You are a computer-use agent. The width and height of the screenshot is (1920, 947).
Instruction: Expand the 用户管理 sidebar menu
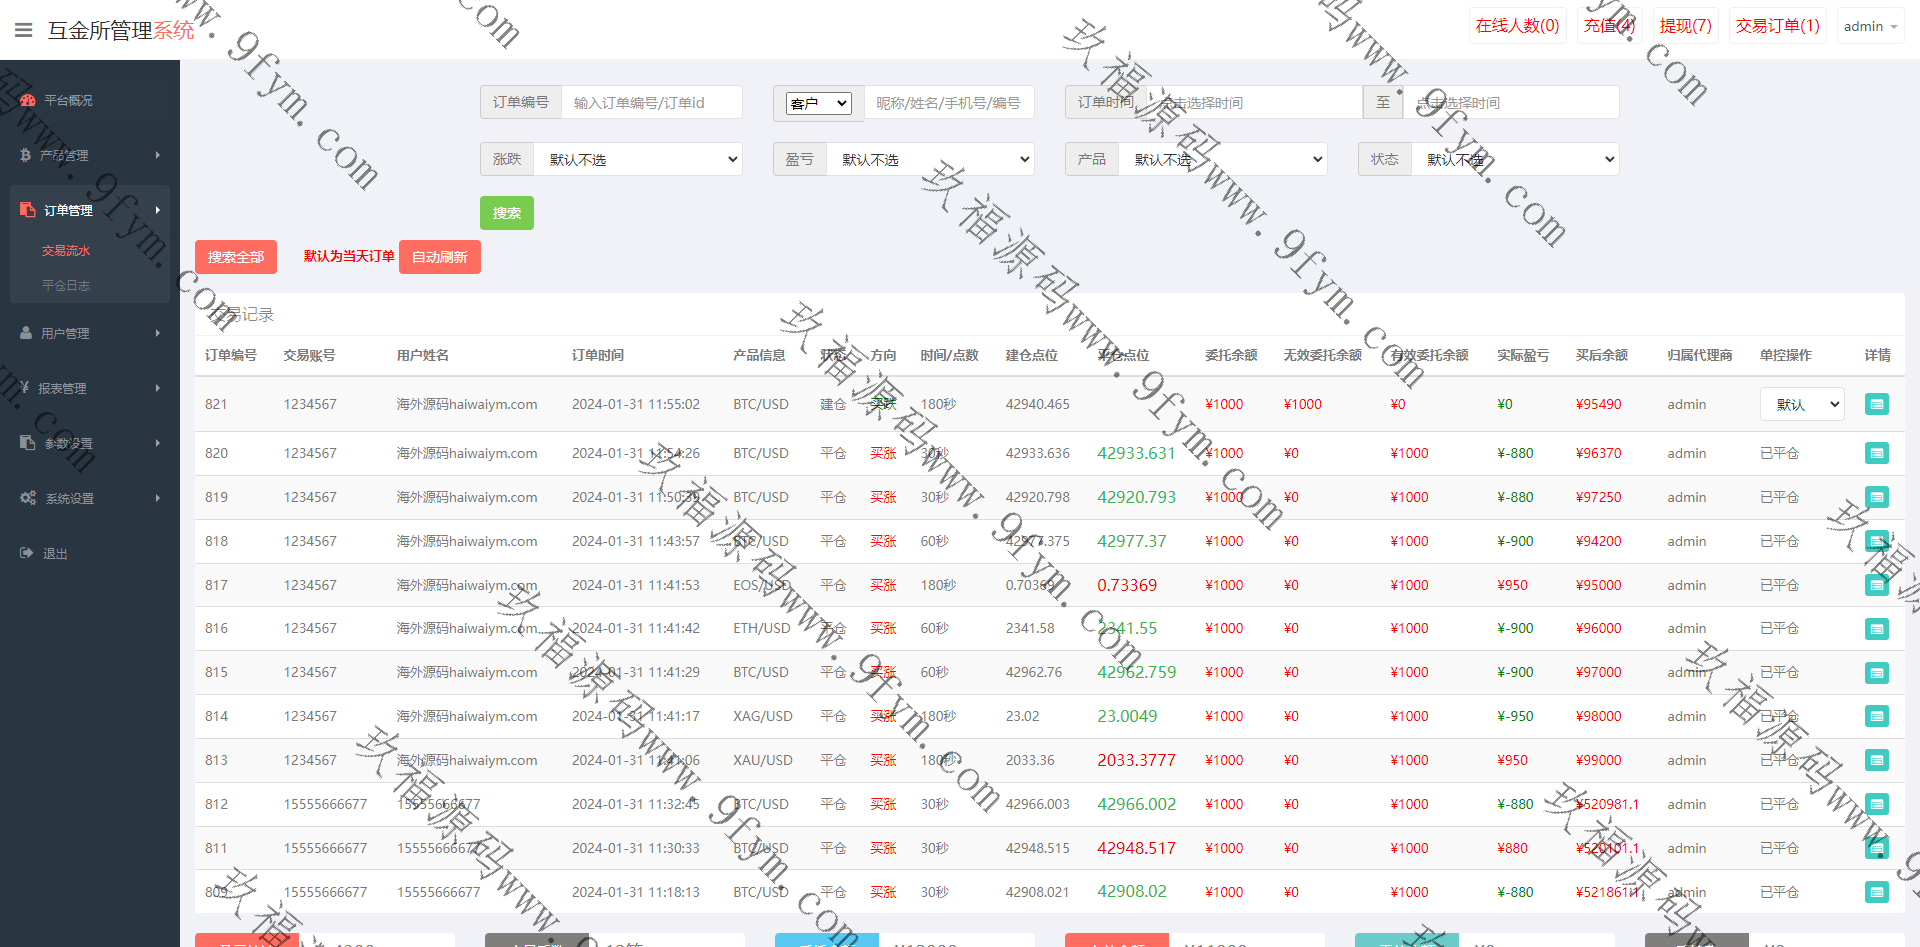[x=88, y=333]
